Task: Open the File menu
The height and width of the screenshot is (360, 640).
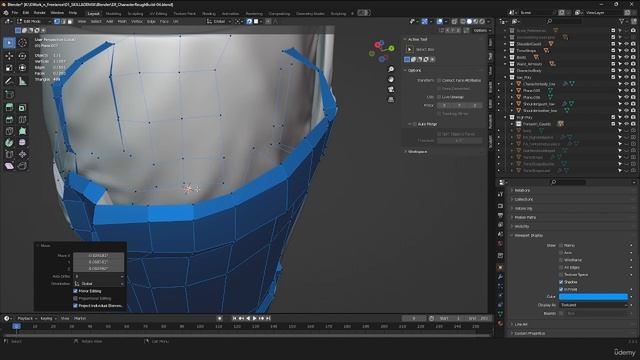Action: click(x=15, y=13)
